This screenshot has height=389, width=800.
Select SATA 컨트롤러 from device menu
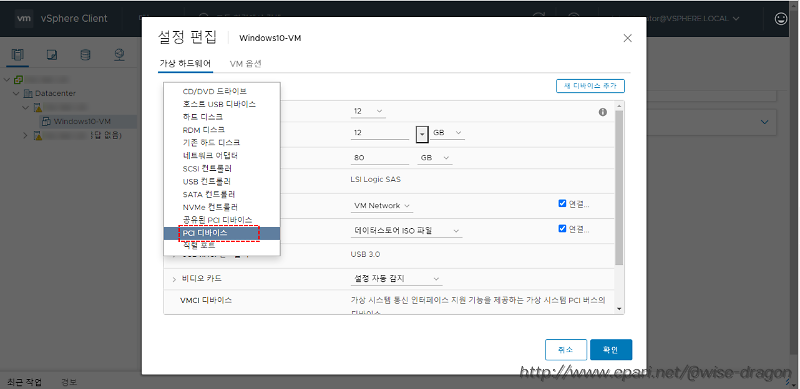click(x=221, y=194)
